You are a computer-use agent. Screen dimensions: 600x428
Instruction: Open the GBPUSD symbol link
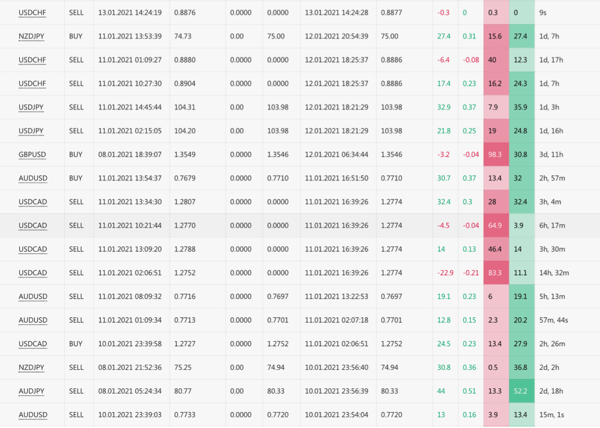(x=31, y=155)
